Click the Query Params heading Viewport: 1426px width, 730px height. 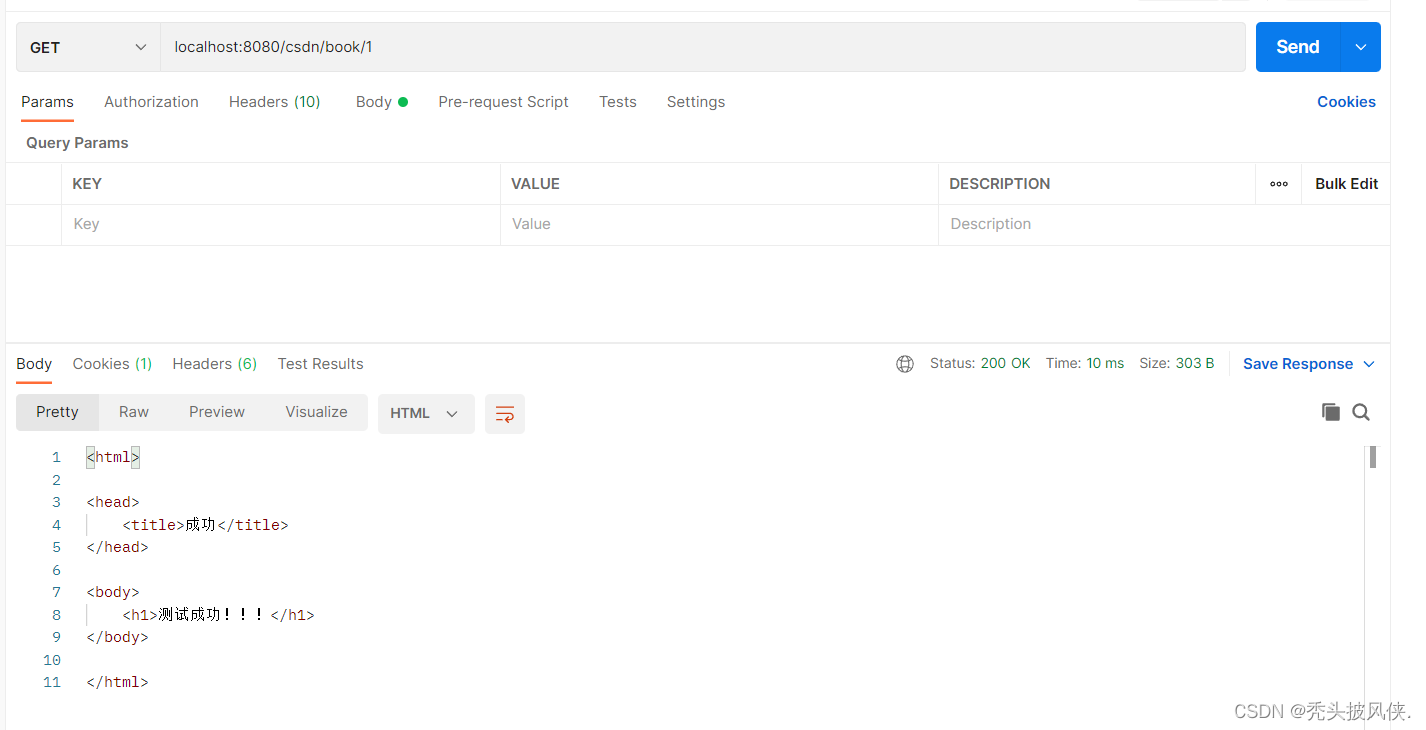(77, 143)
